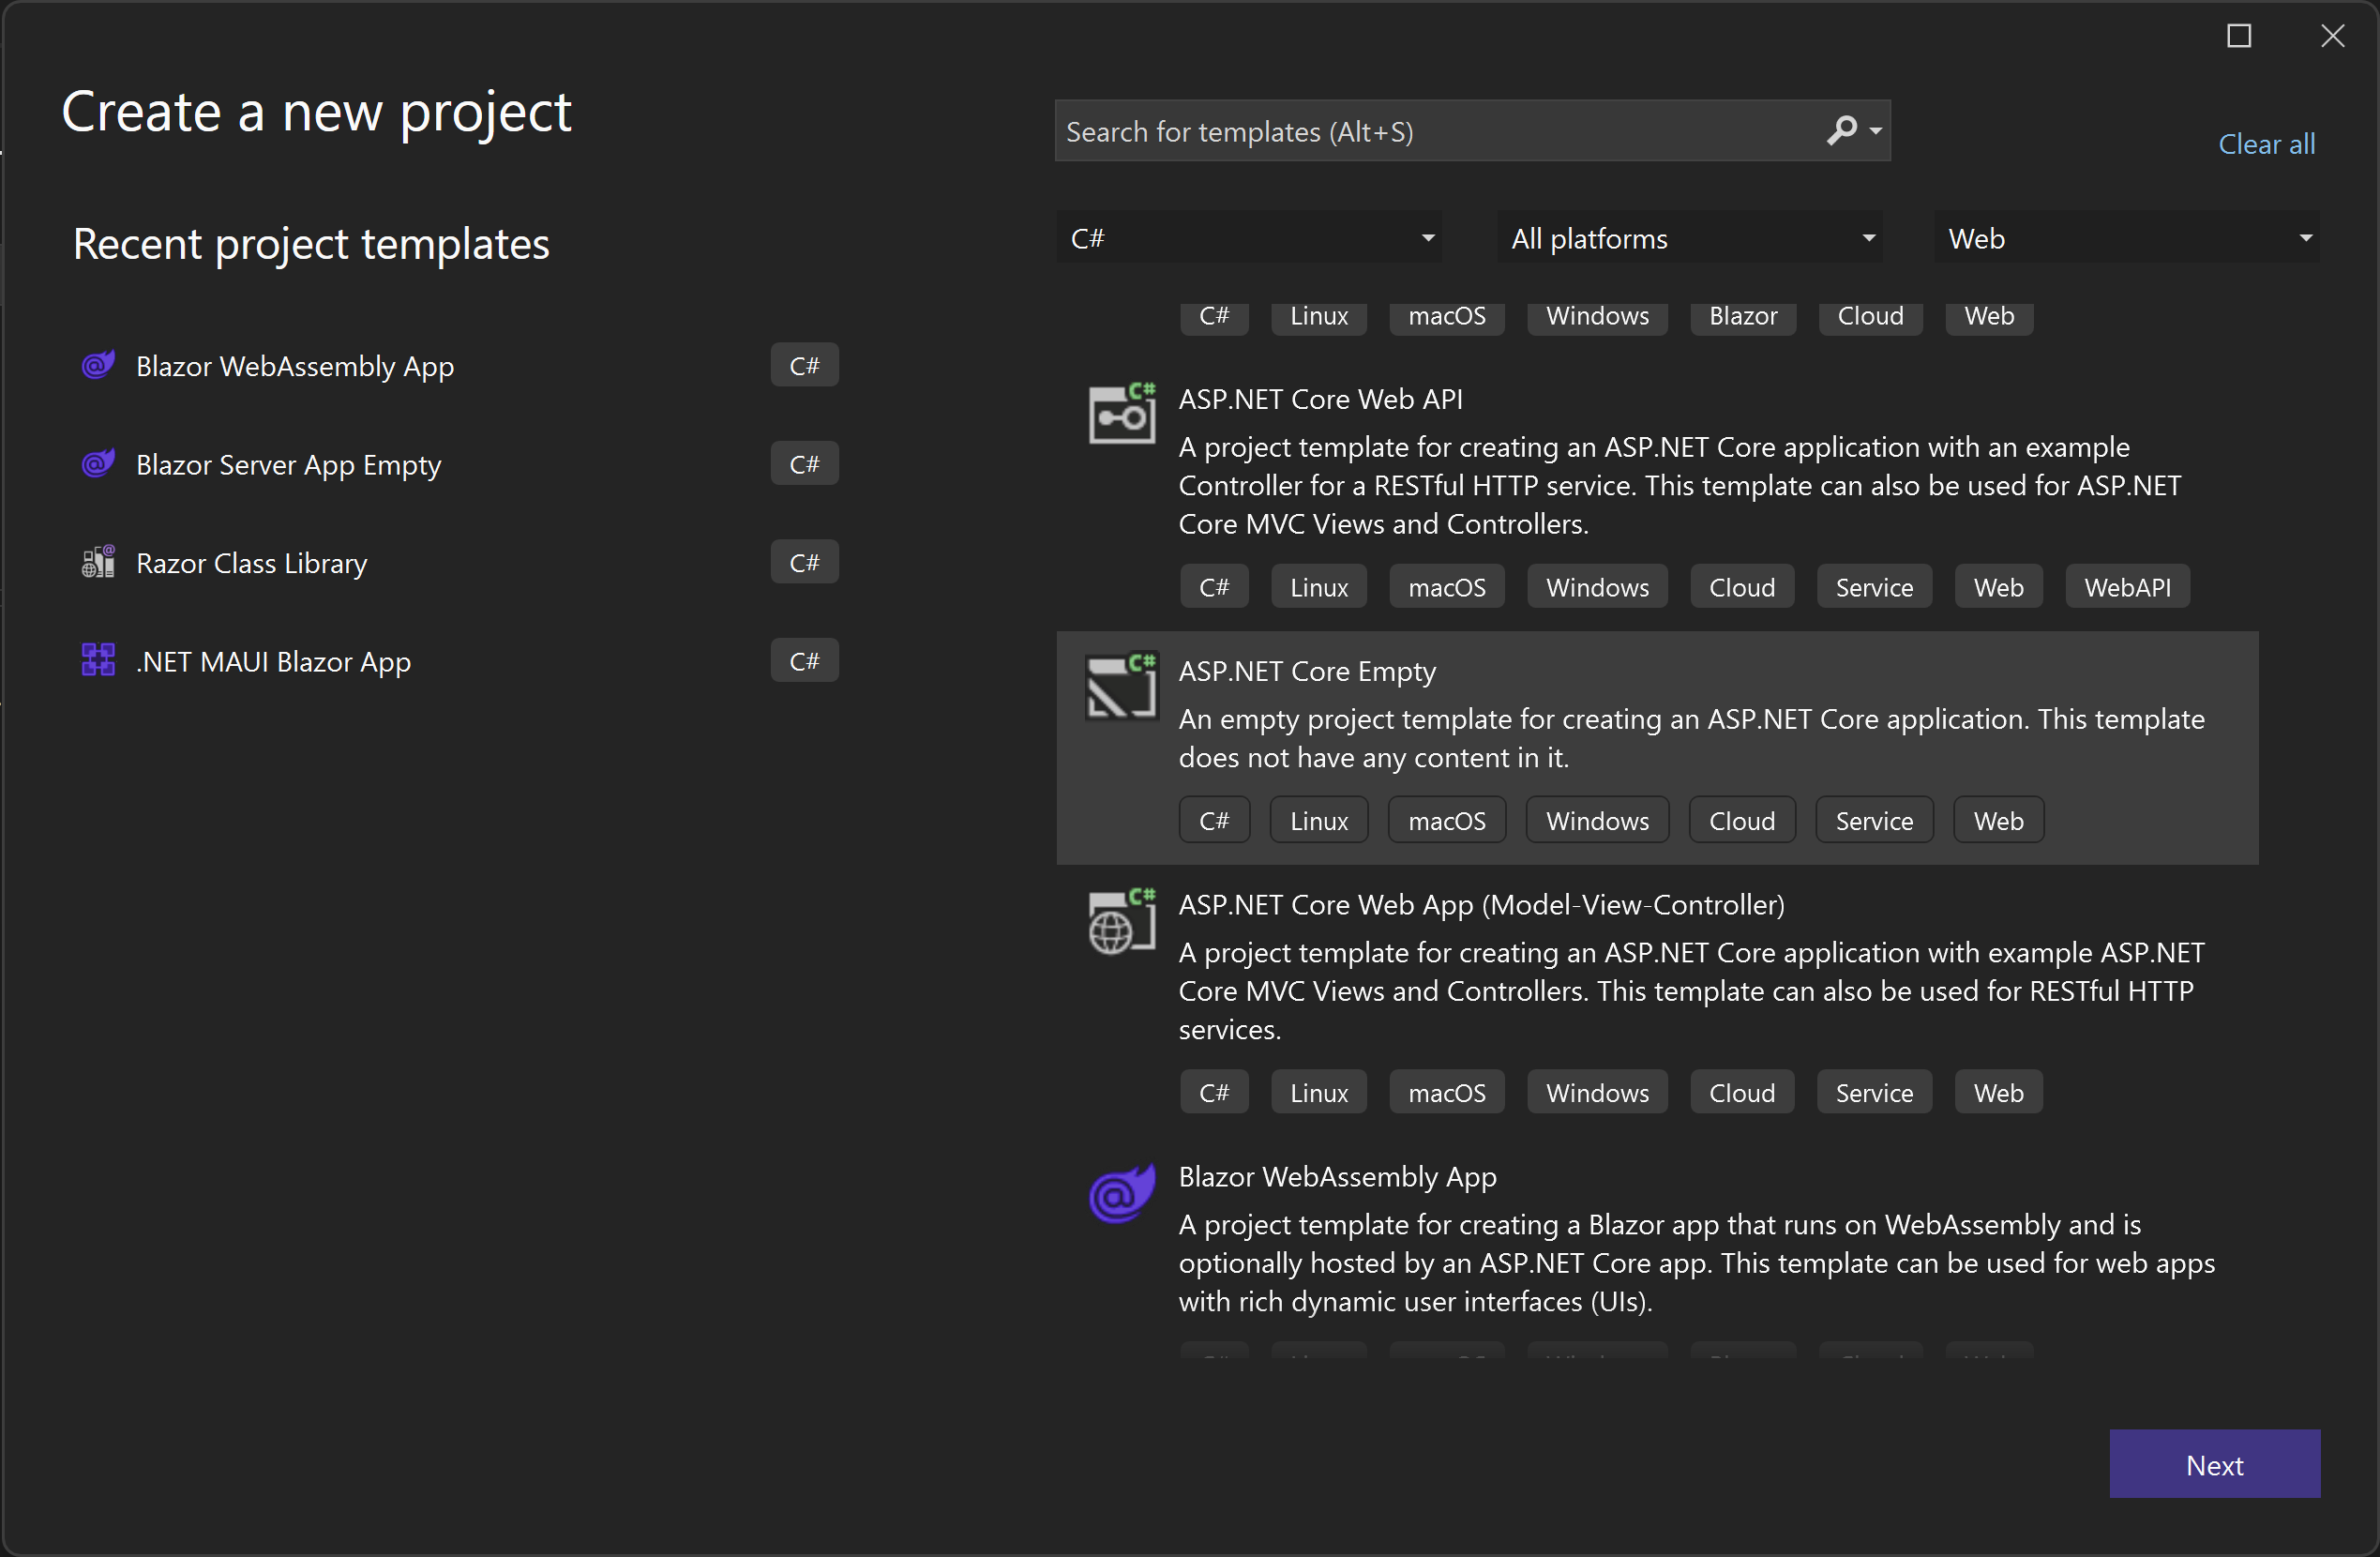The height and width of the screenshot is (1557, 2380).
Task: Open the All platforms filter dropdown
Action: [x=1689, y=238]
